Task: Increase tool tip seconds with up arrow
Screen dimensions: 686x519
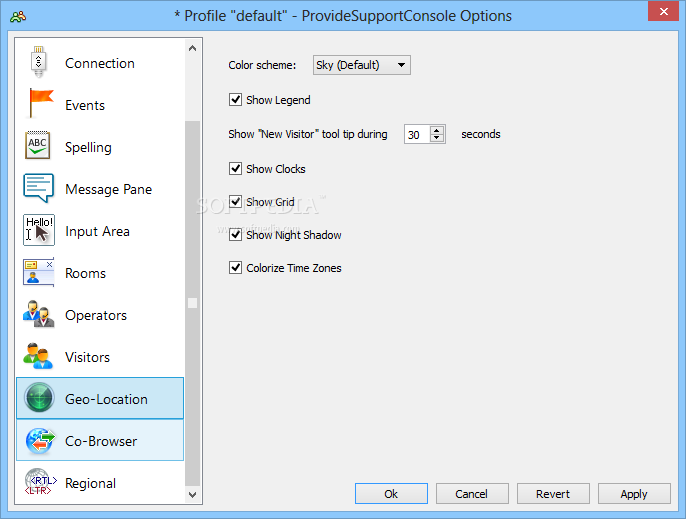Action: (x=437, y=130)
